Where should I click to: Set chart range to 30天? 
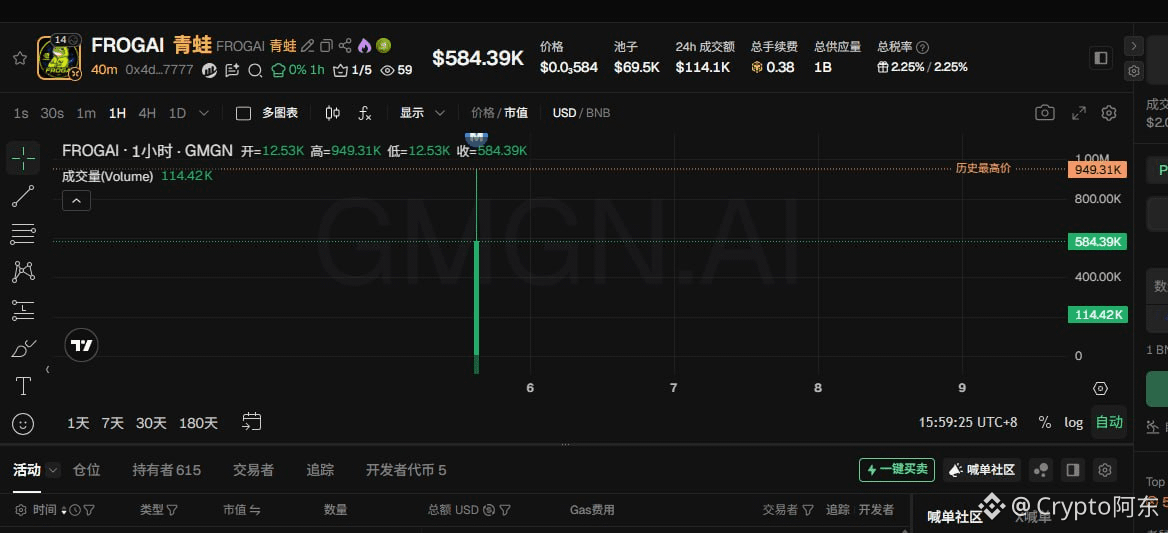[x=151, y=423]
